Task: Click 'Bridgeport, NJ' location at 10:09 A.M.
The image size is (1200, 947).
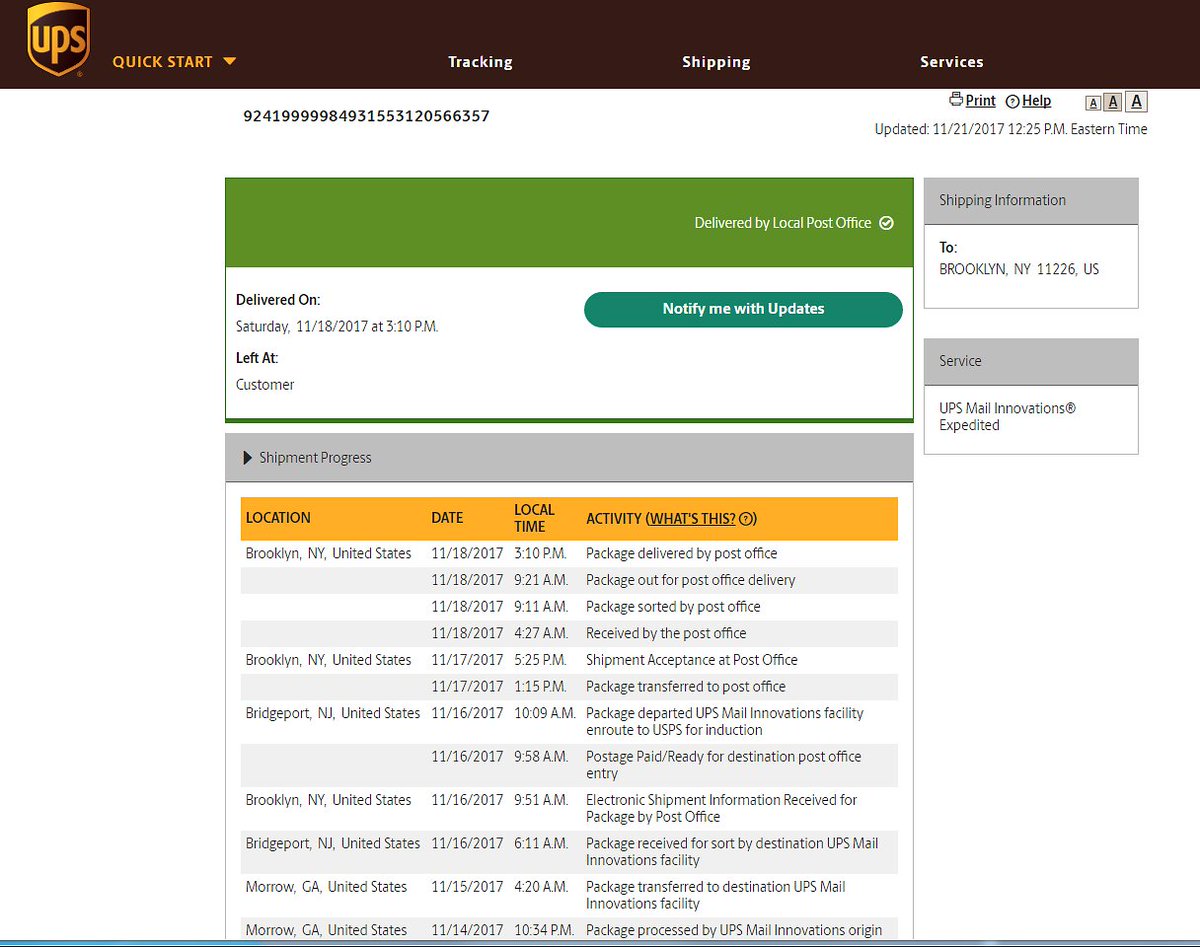Action: click(x=333, y=714)
